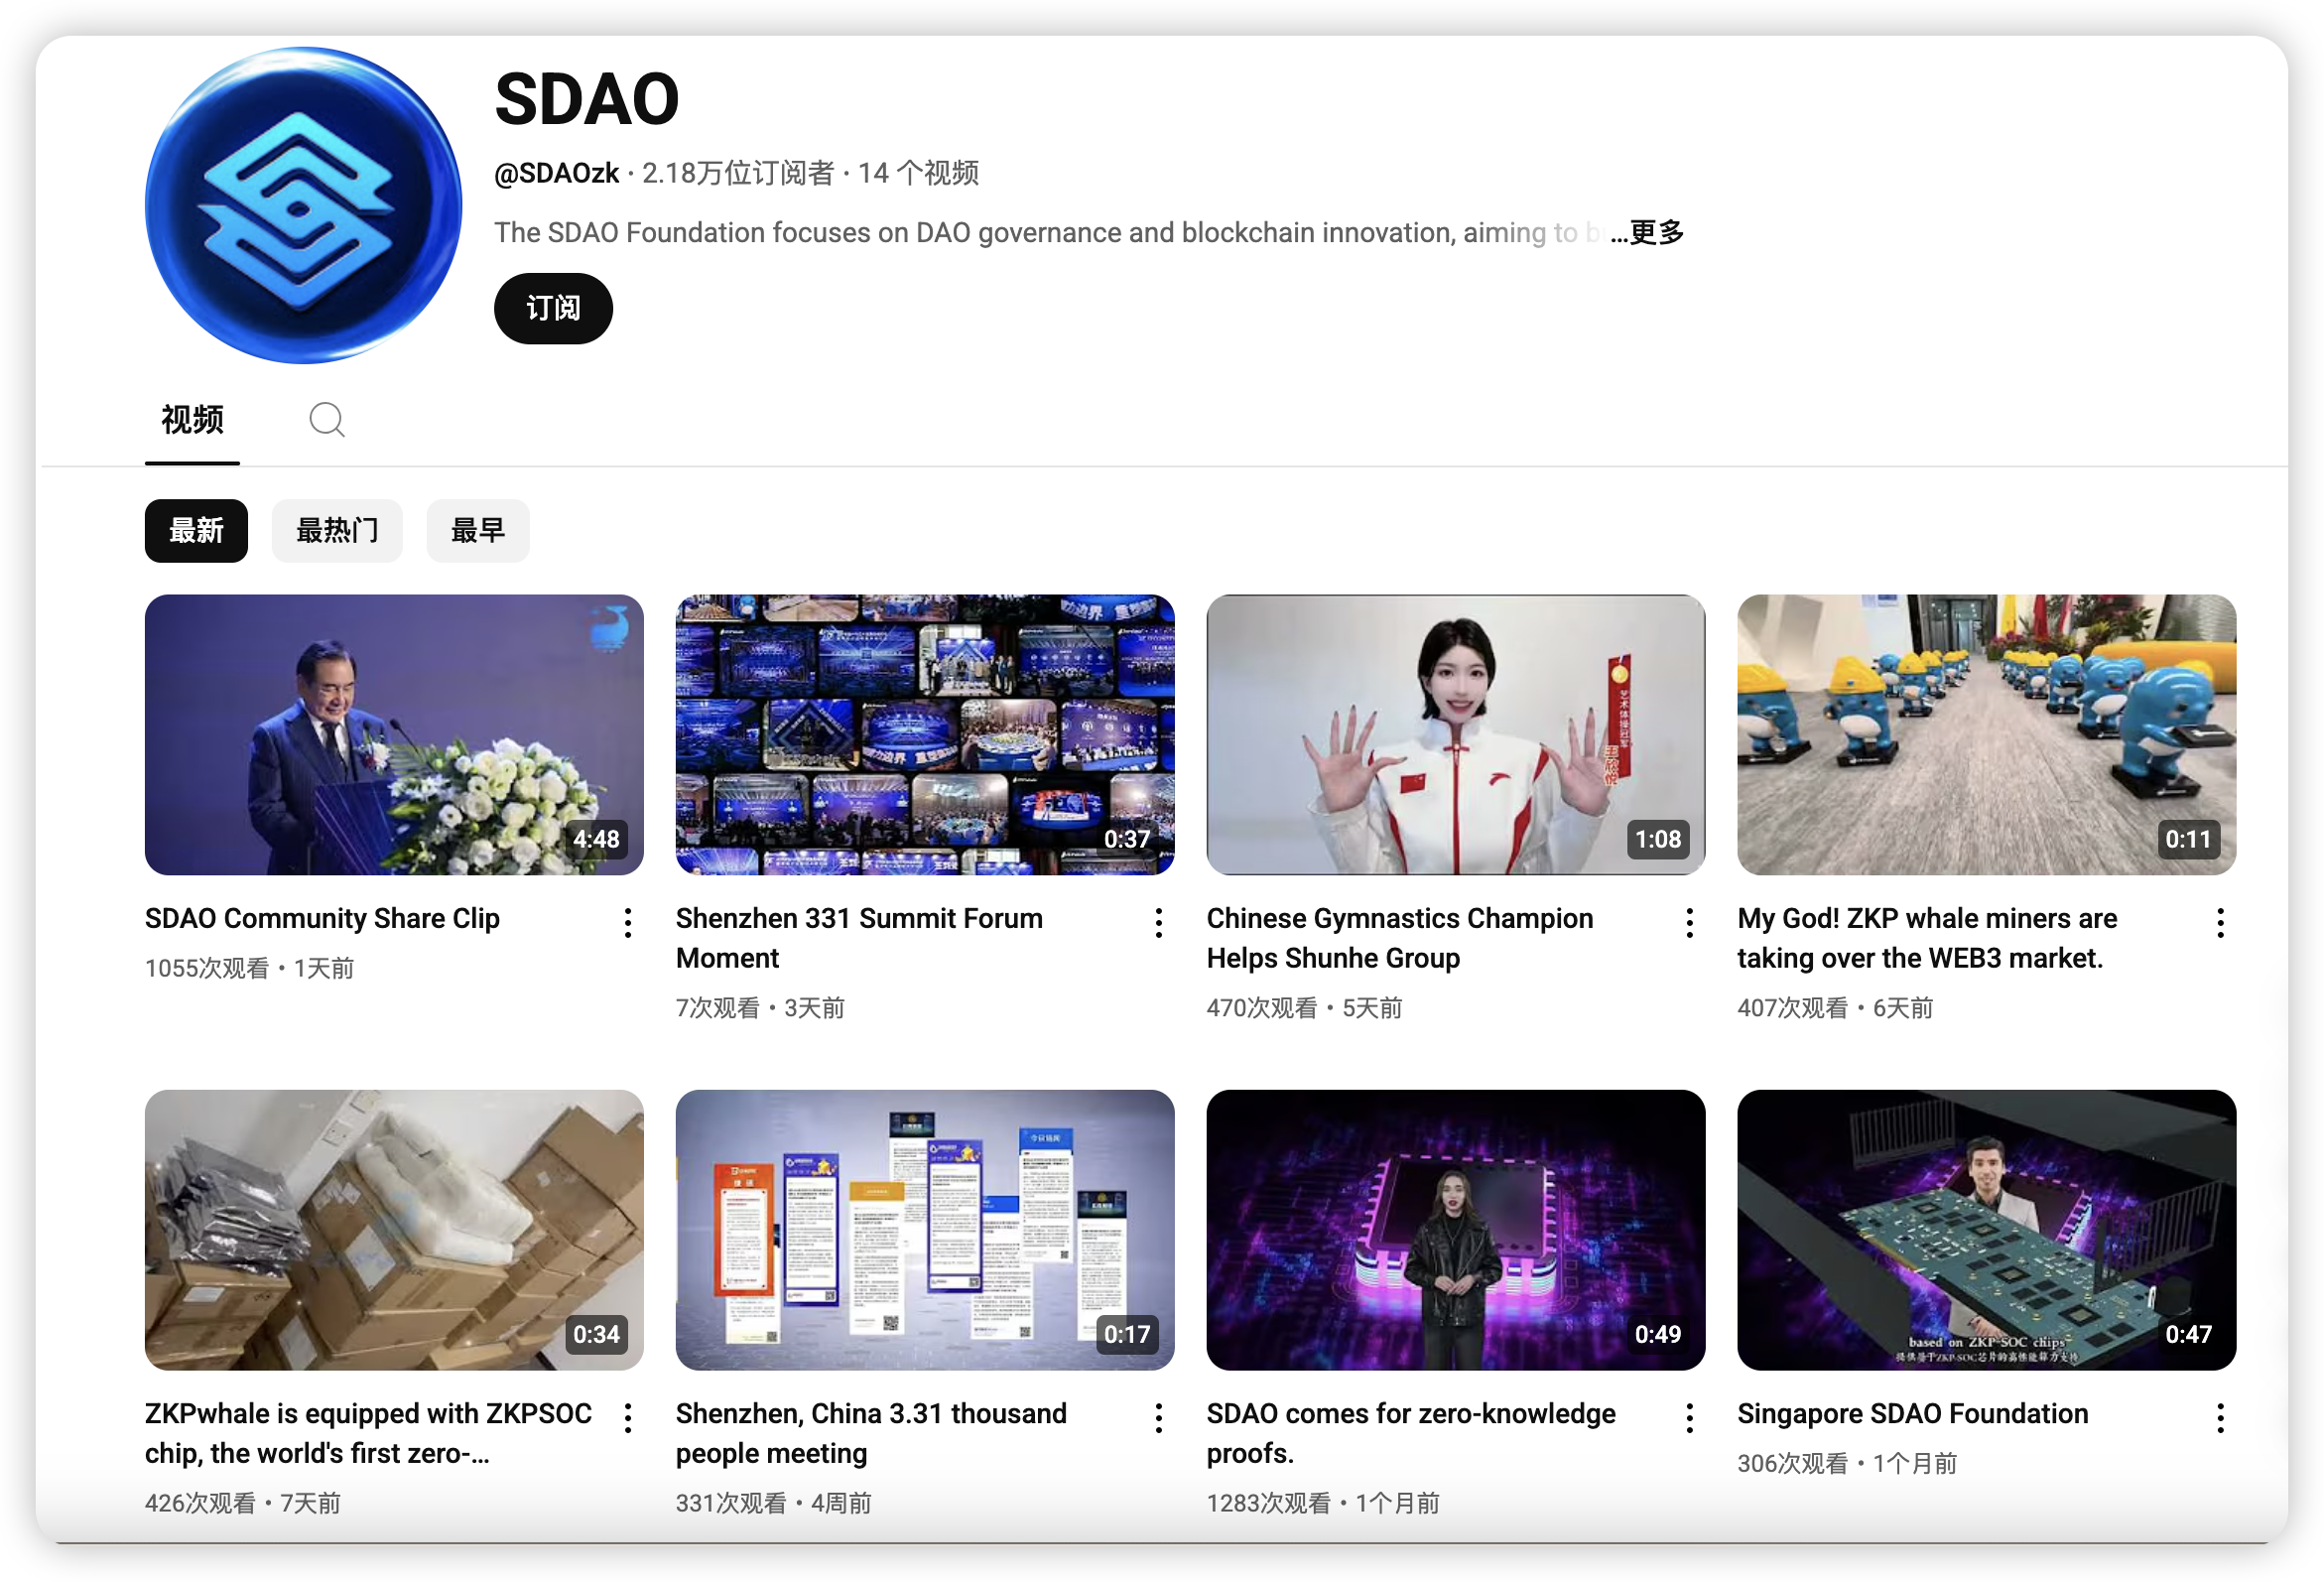Switch to the 视频 tab
The height and width of the screenshot is (1582, 2324).
(192, 419)
